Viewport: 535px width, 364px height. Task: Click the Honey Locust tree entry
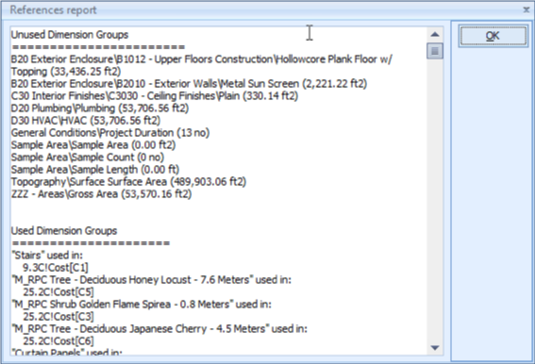151,280
